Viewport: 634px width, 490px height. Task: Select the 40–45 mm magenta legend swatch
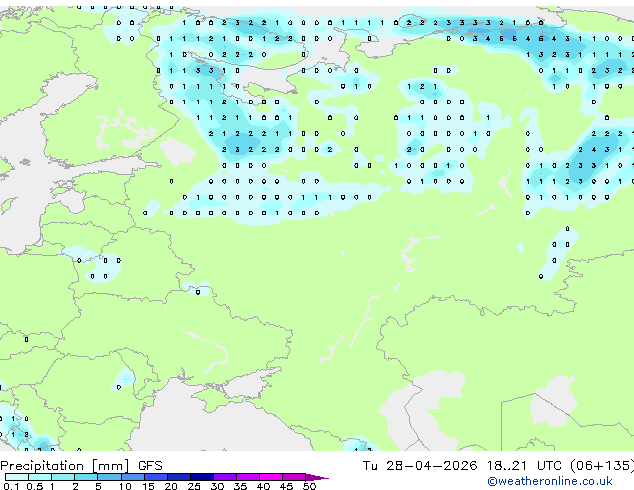271,477
